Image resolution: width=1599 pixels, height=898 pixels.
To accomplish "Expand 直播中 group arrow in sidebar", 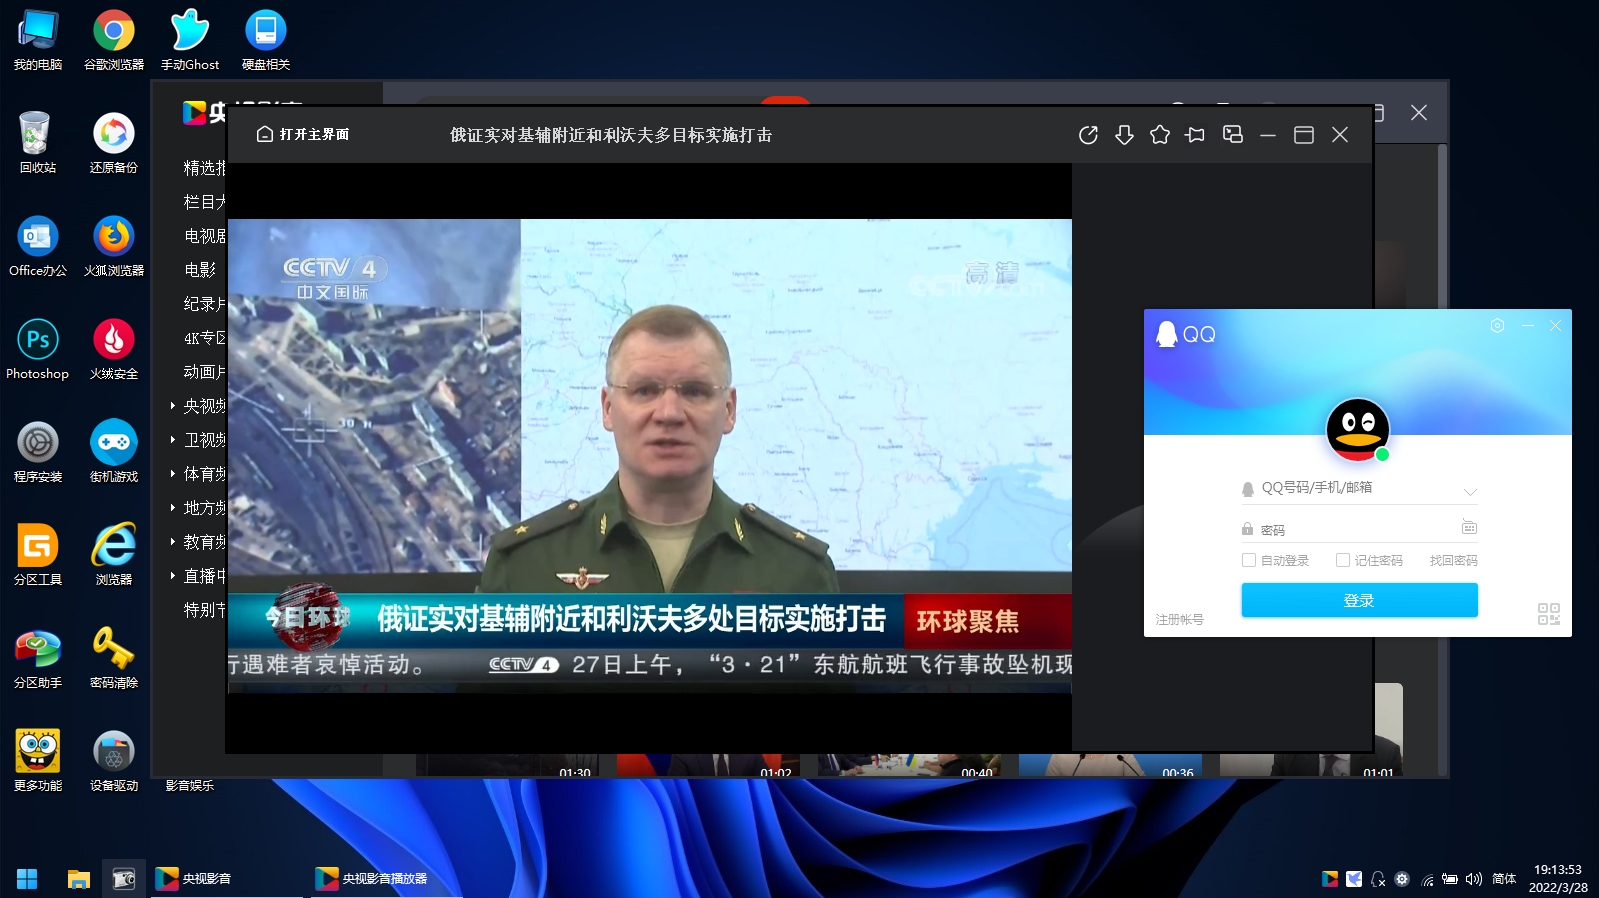I will tap(173, 576).
